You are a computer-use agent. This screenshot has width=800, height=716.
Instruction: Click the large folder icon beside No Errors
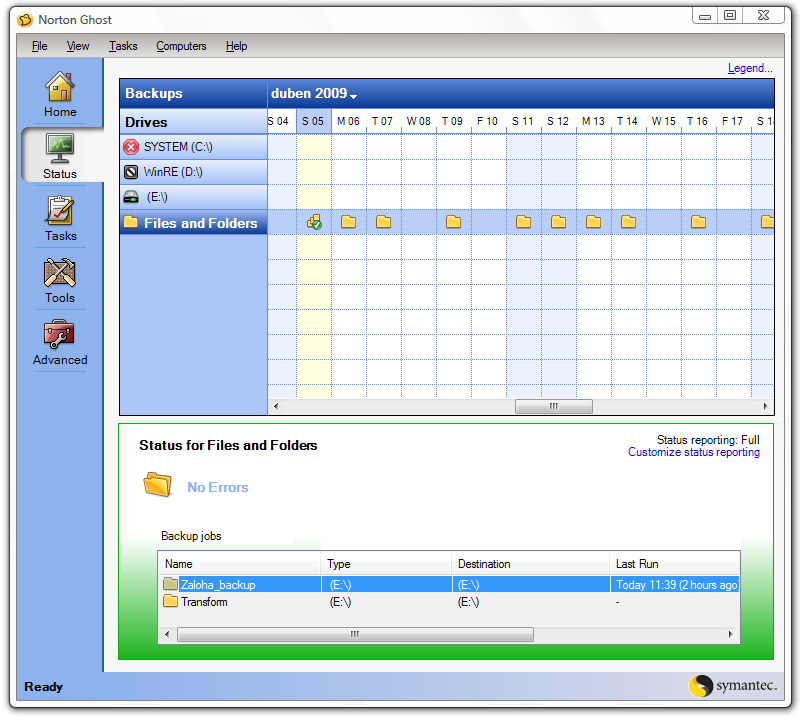(158, 484)
